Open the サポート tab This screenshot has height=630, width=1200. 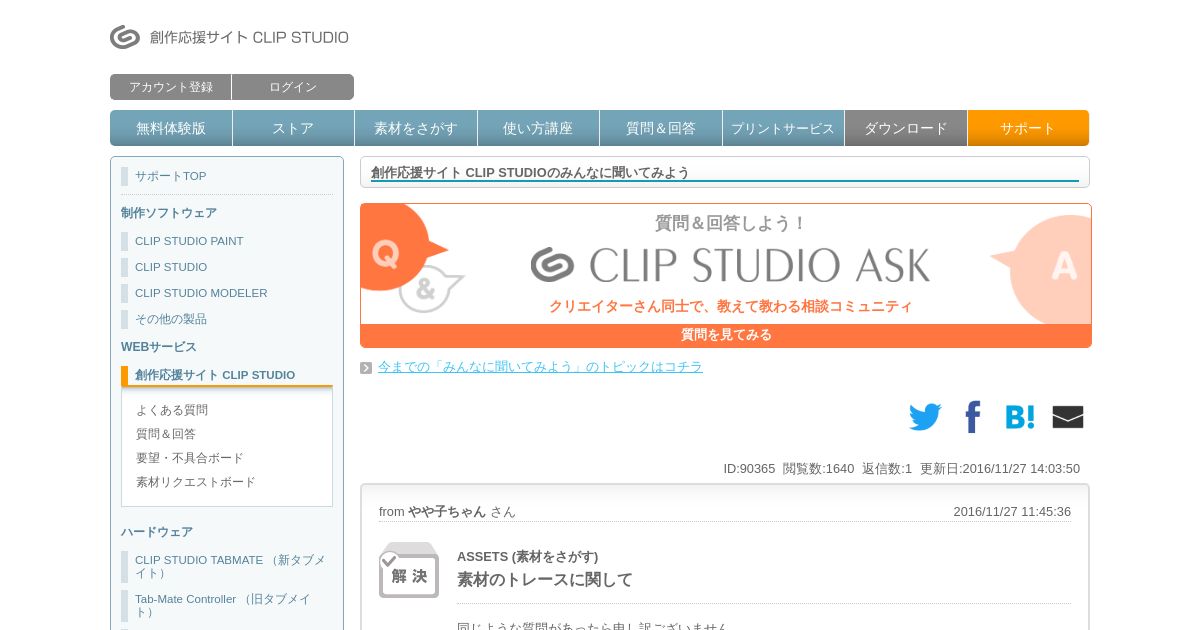(1028, 128)
